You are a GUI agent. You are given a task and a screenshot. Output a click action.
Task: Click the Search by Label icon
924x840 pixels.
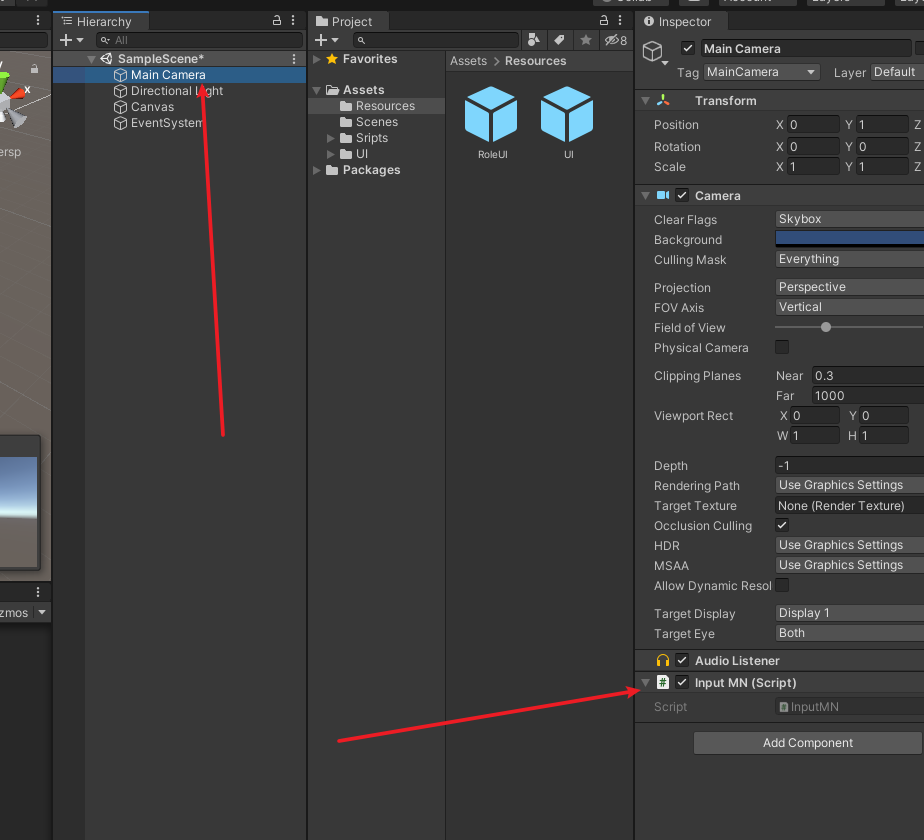(x=559, y=40)
